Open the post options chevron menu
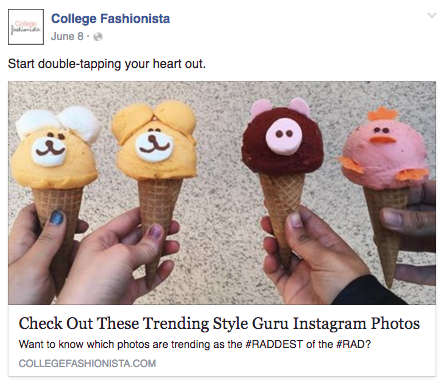 (x=432, y=15)
